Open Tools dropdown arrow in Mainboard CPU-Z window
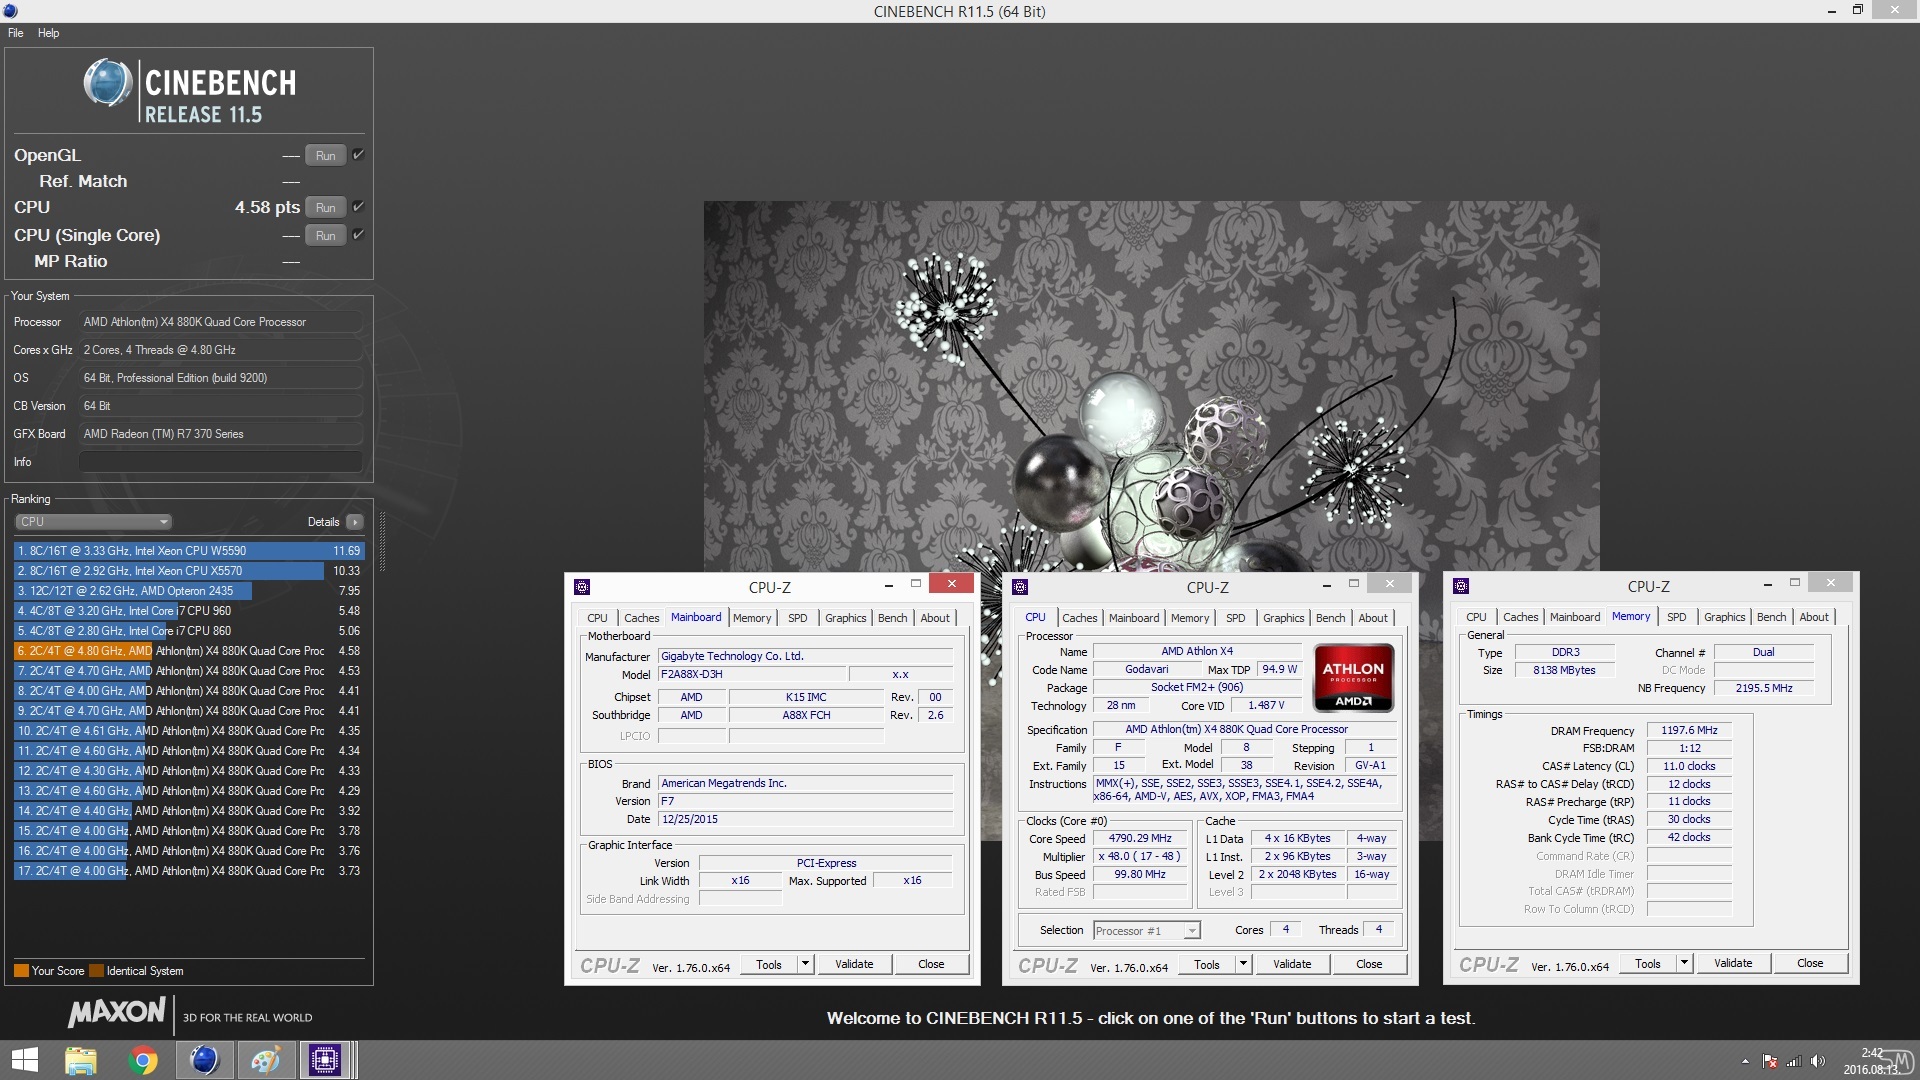 tap(805, 965)
